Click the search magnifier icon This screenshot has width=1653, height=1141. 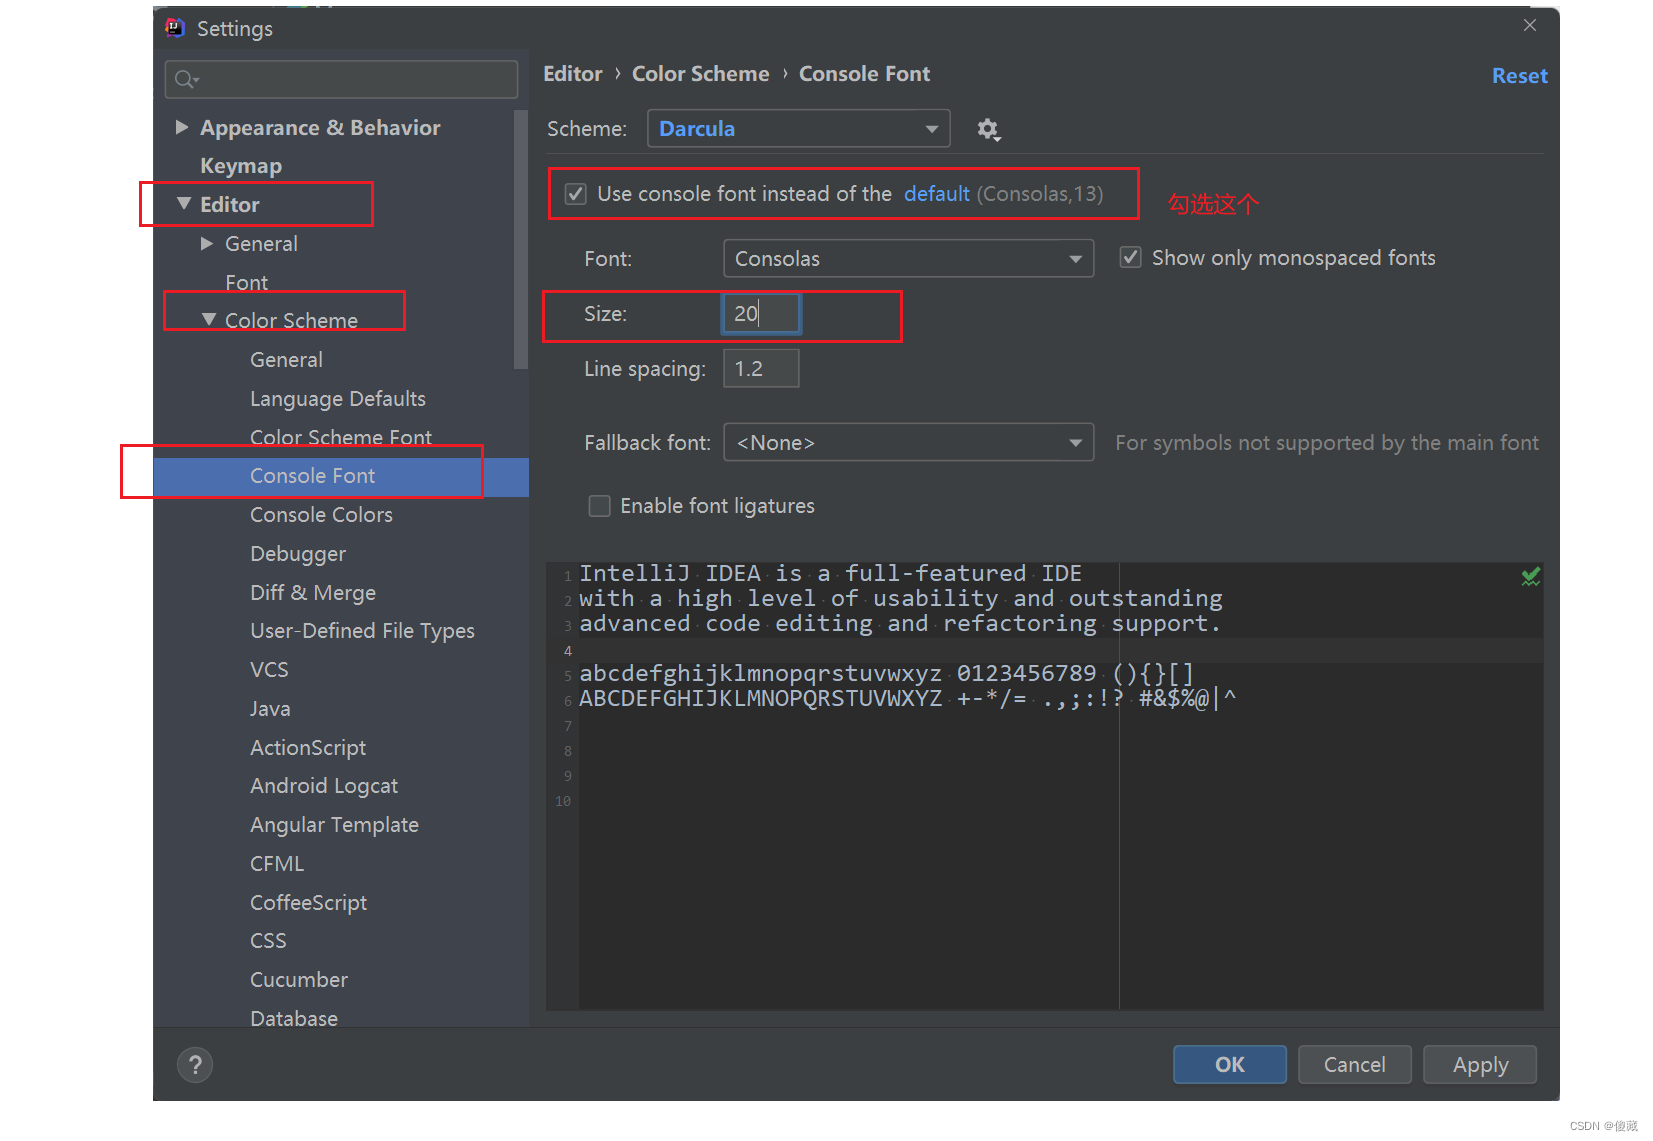click(186, 79)
